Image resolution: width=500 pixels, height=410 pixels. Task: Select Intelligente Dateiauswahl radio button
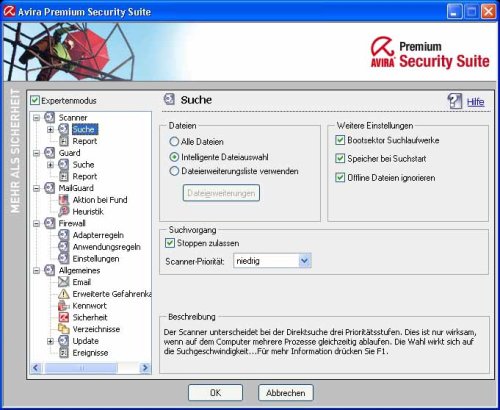click(174, 157)
